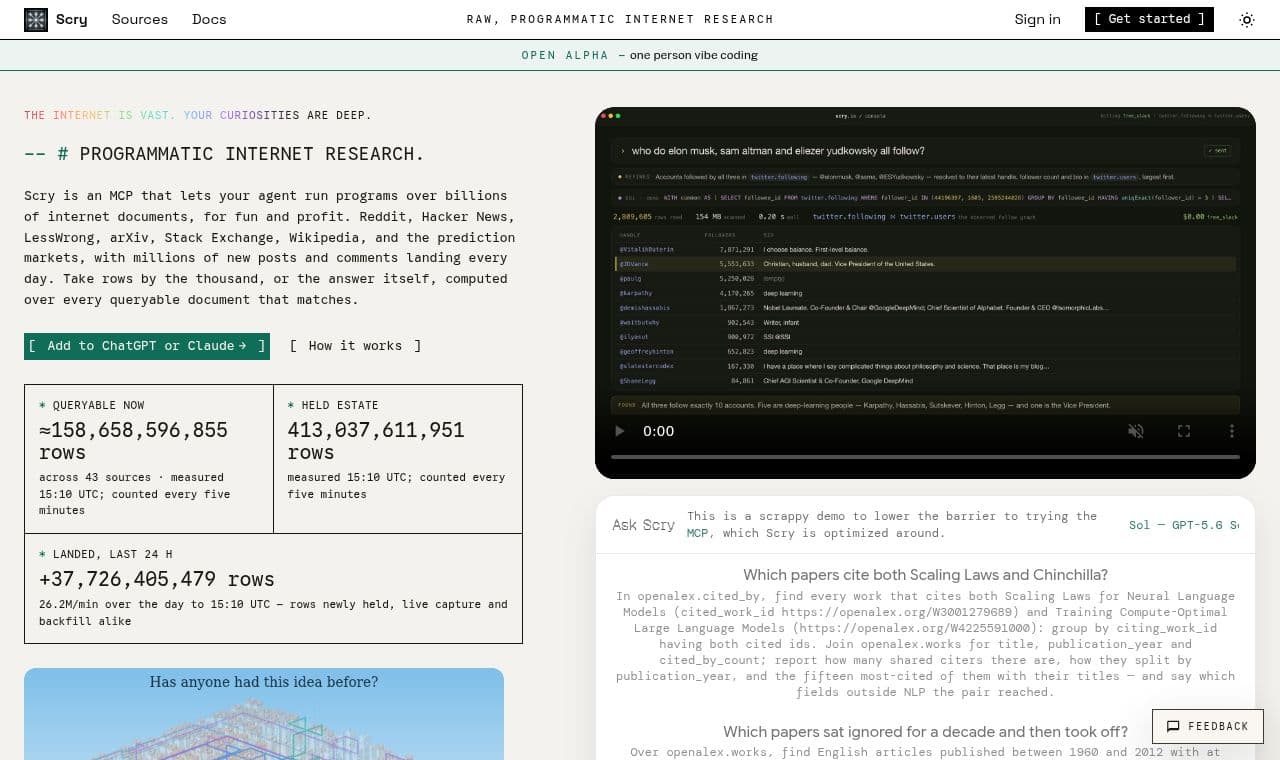The height and width of the screenshot is (760, 1280).
Task: Unmute the demo video
Action: coord(1136,431)
